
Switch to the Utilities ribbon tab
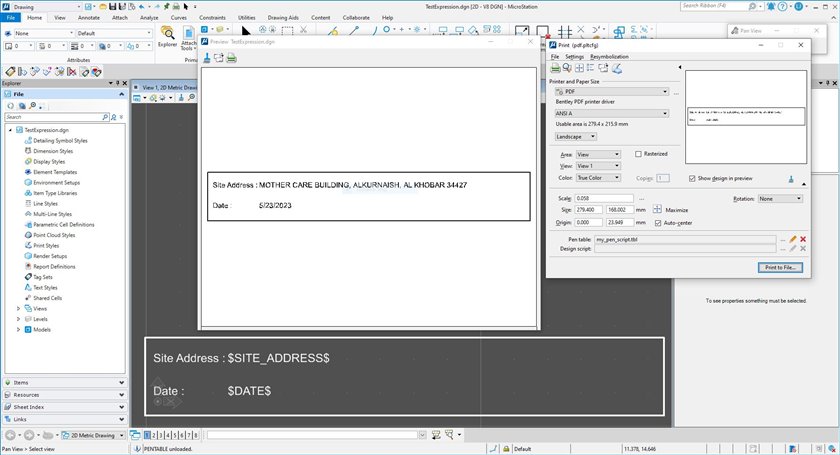(x=246, y=18)
